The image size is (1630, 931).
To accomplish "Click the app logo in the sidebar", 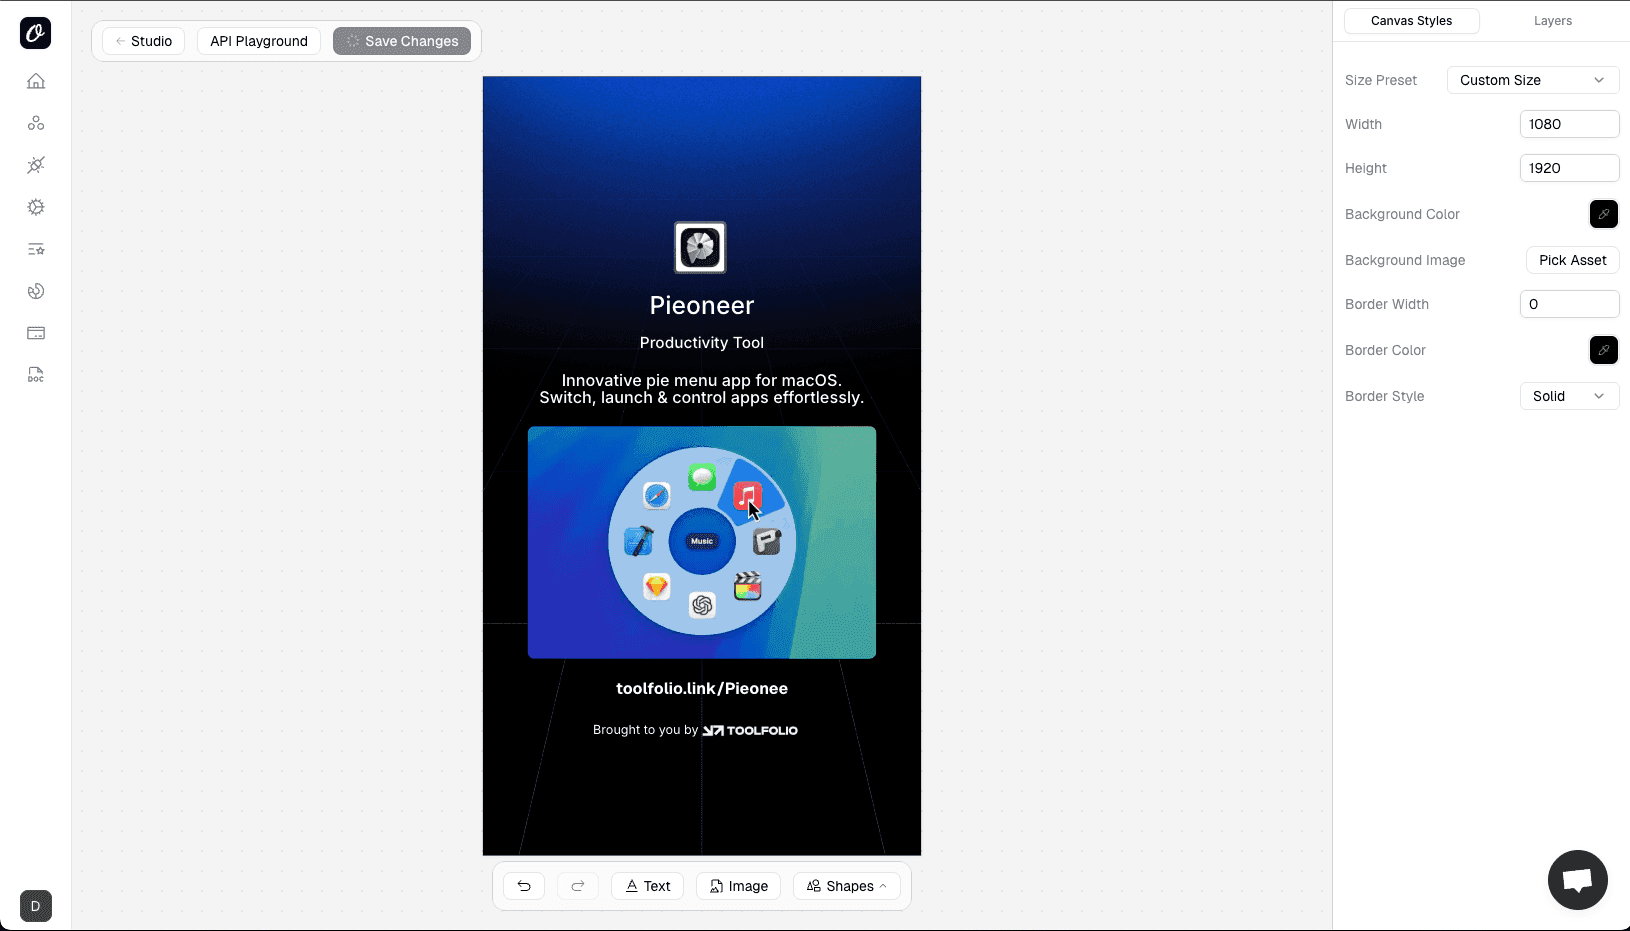I will point(35,33).
